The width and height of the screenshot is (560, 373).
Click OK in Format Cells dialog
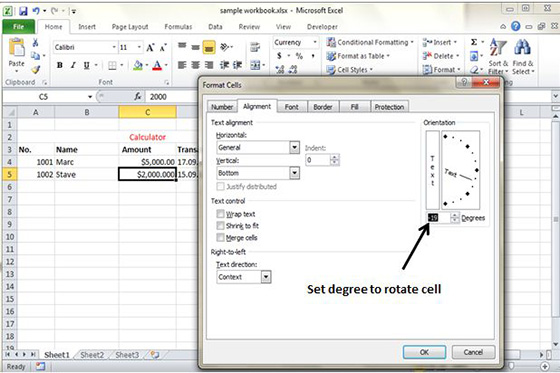pyautogui.click(x=424, y=352)
